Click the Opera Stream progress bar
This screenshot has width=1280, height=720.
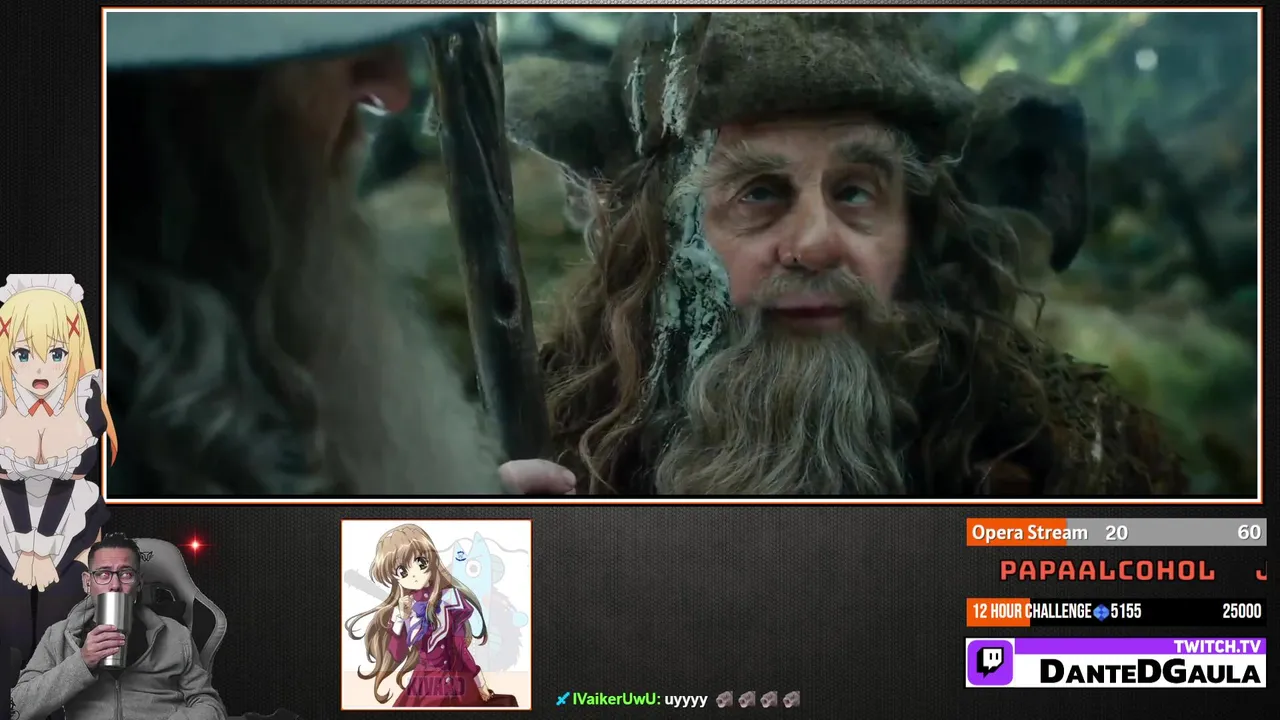1116,533
